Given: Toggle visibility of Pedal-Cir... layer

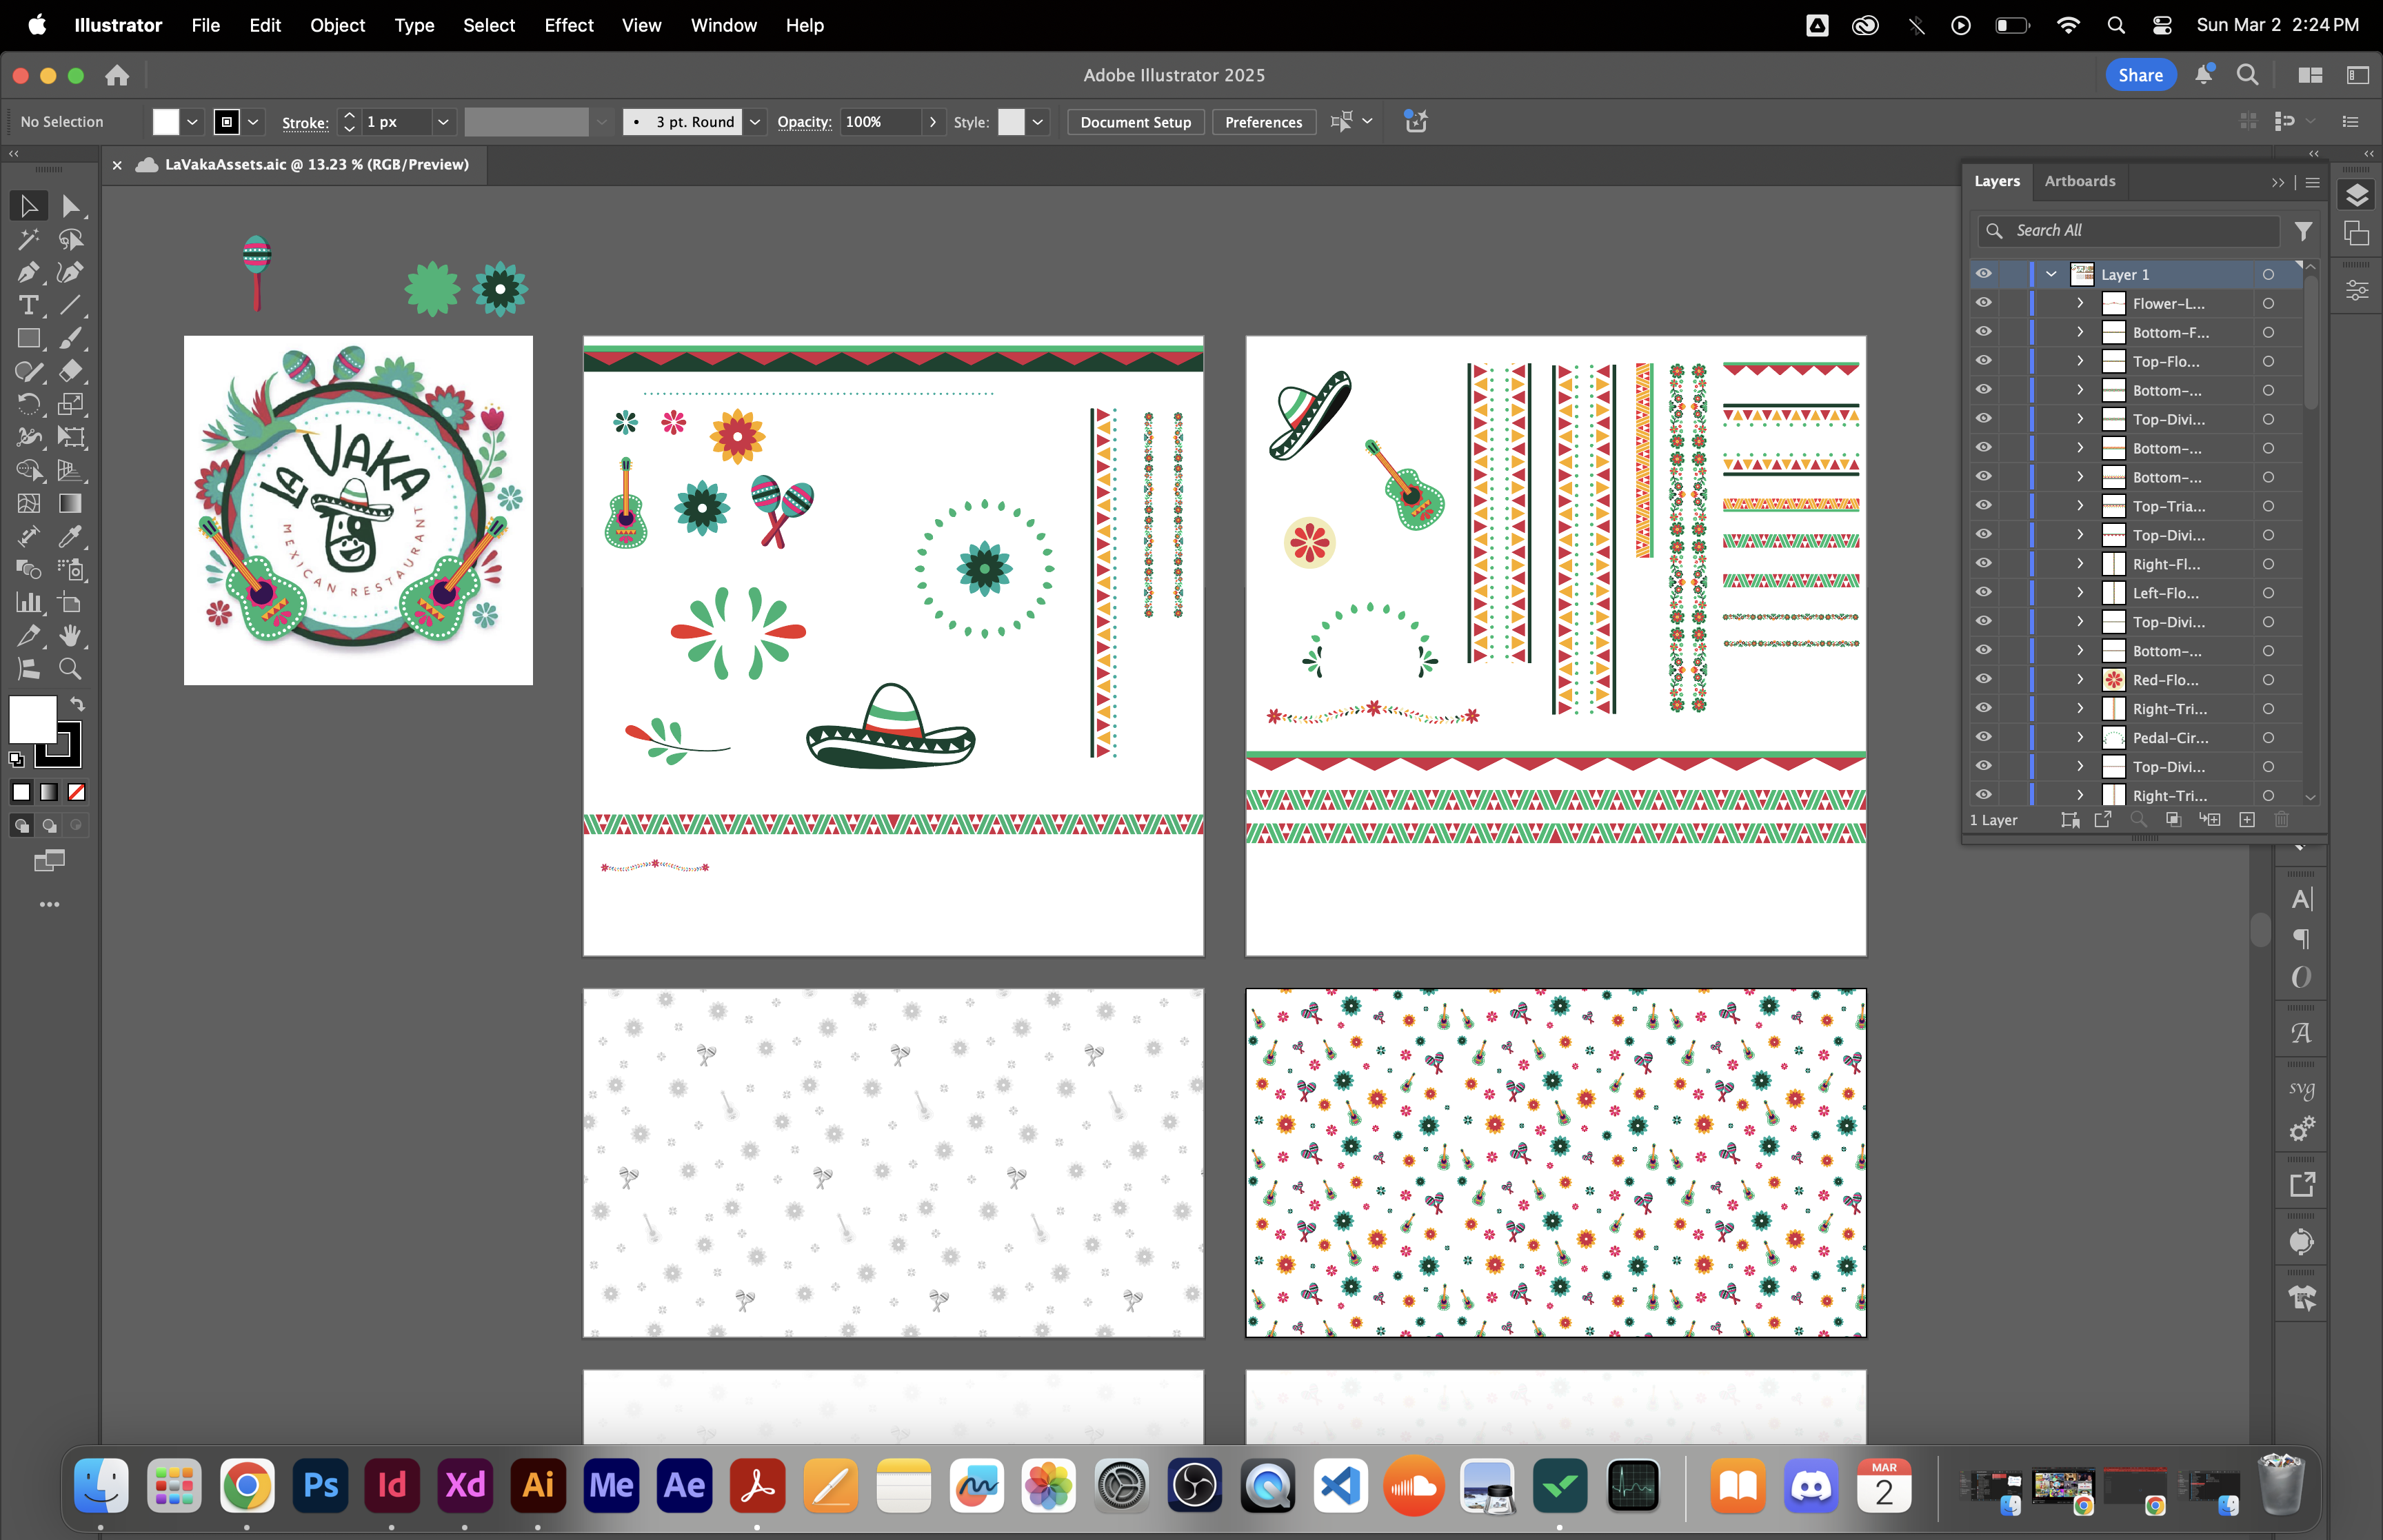Looking at the screenshot, I should [x=1983, y=738].
